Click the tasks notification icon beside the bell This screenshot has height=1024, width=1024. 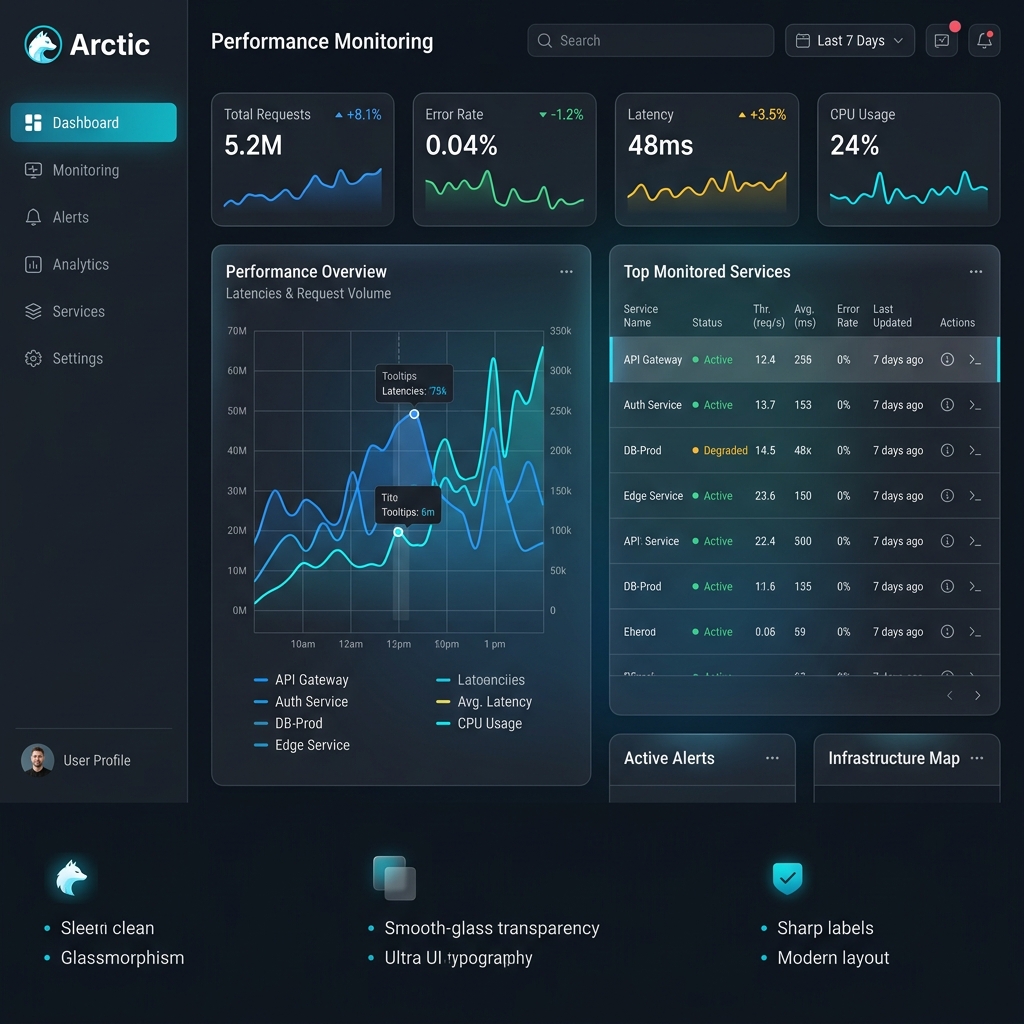tap(942, 40)
